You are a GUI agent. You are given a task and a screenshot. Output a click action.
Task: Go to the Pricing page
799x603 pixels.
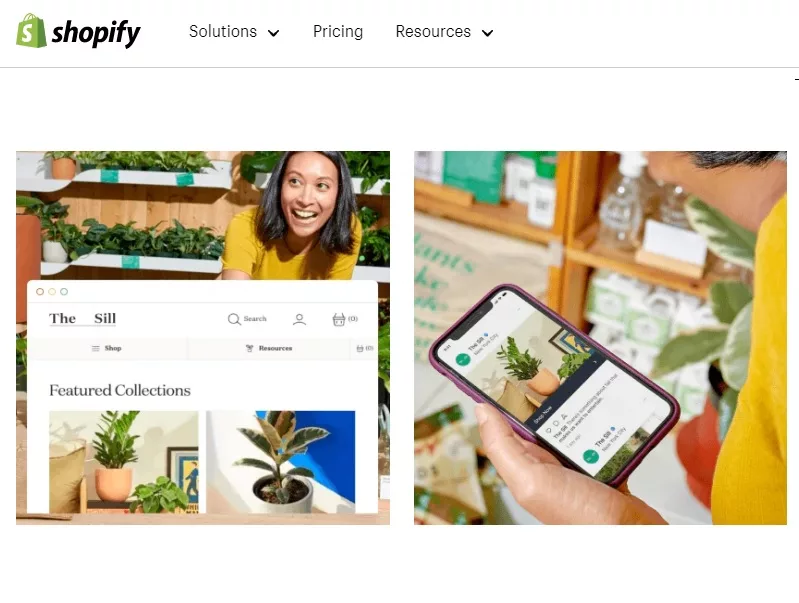(x=338, y=32)
